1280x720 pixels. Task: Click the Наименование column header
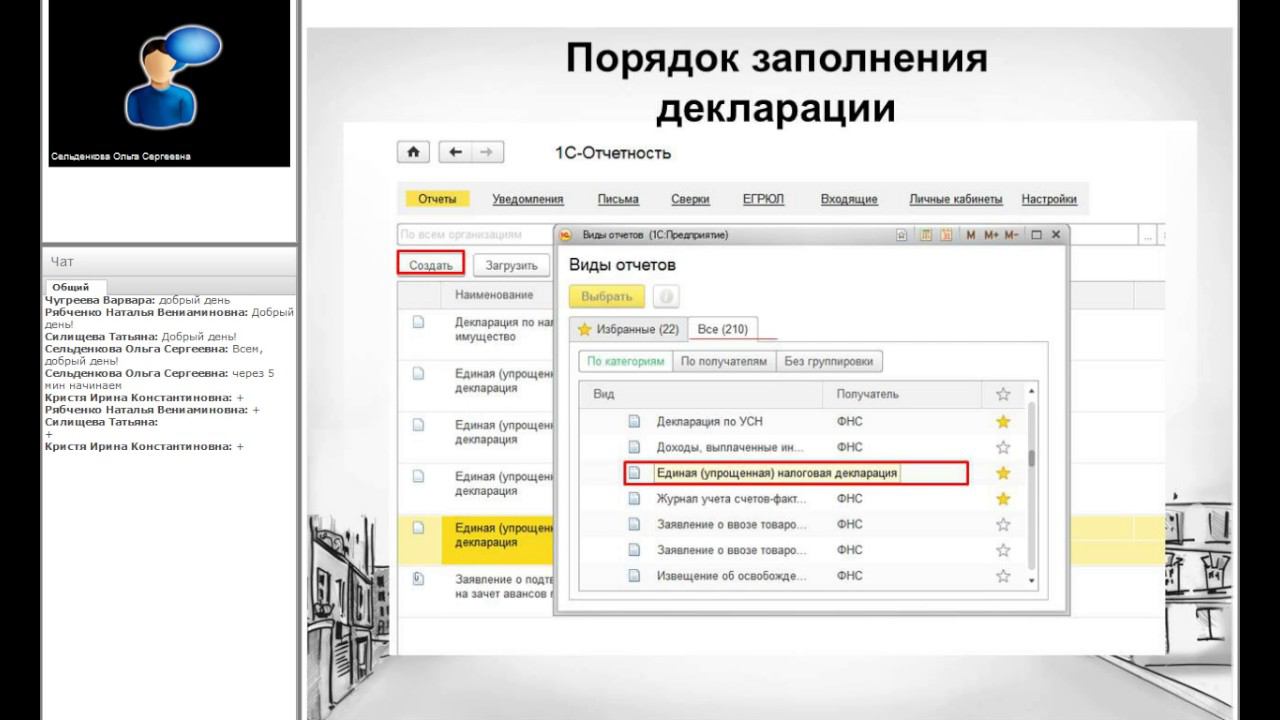(x=494, y=295)
